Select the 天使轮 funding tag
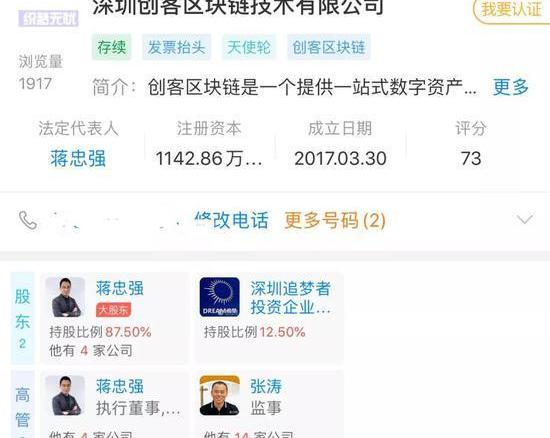Image resolution: width=550 pixels, height=438 pixels. (x=249, y=47)
